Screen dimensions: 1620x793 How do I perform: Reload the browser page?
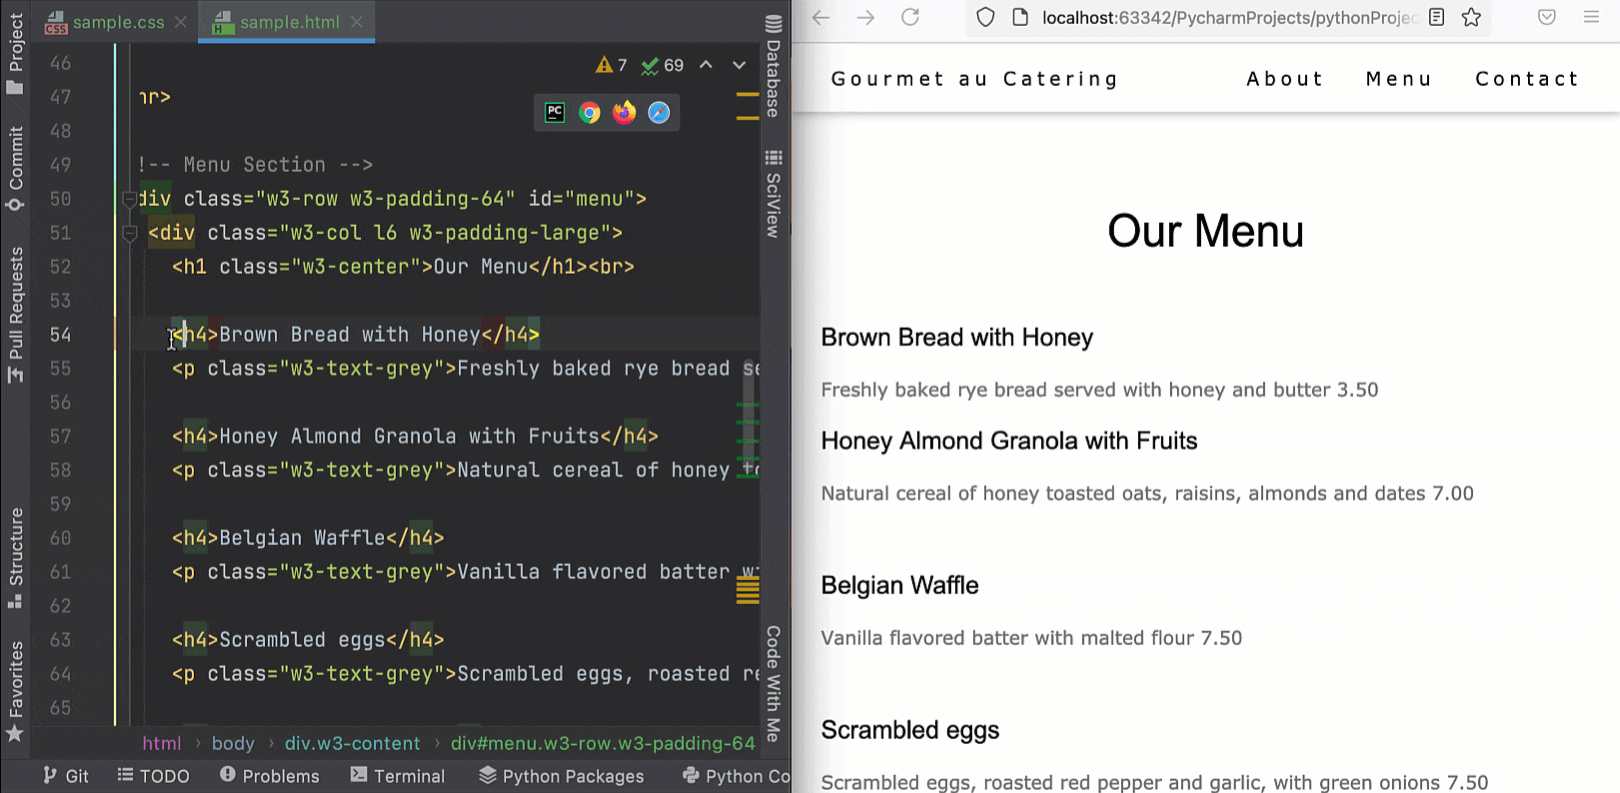click(x=910, y=17)
